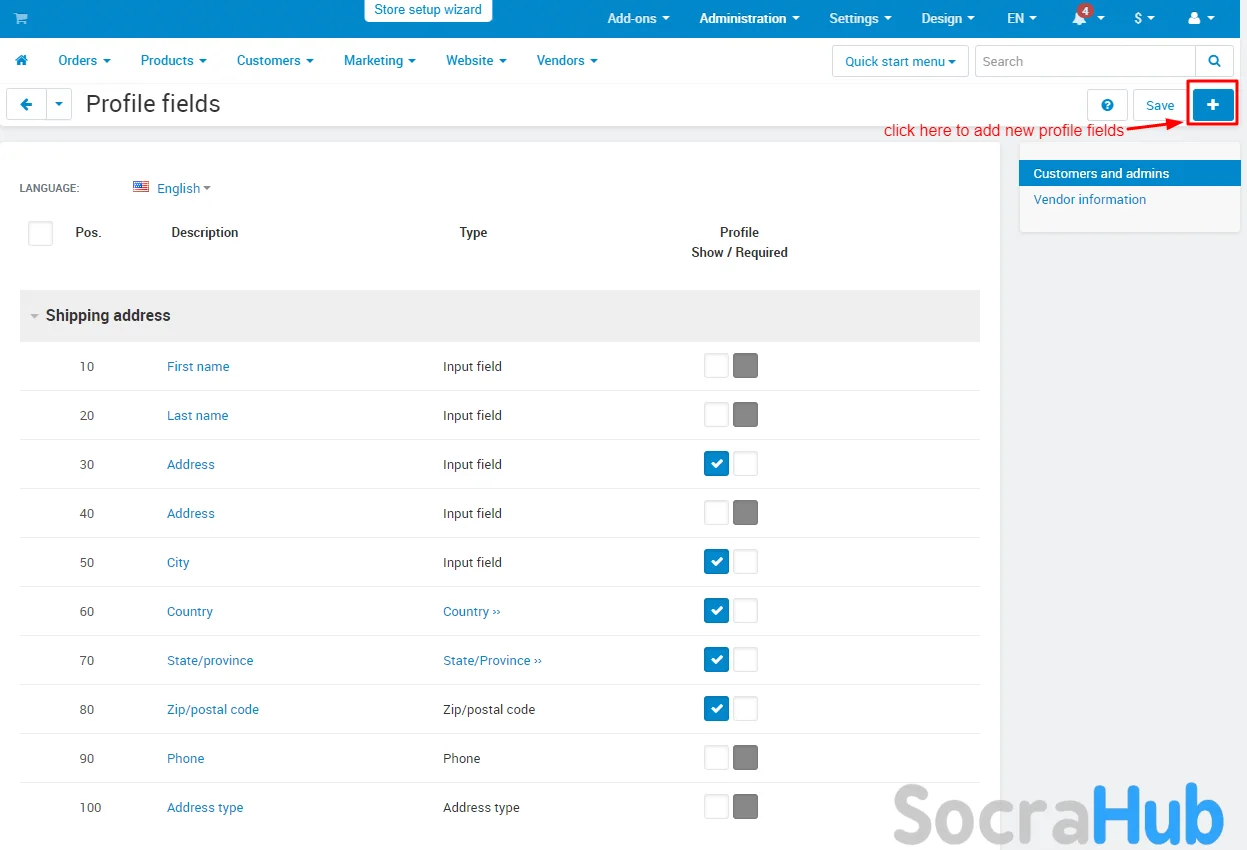Click the Save button

coord(1160,105)
